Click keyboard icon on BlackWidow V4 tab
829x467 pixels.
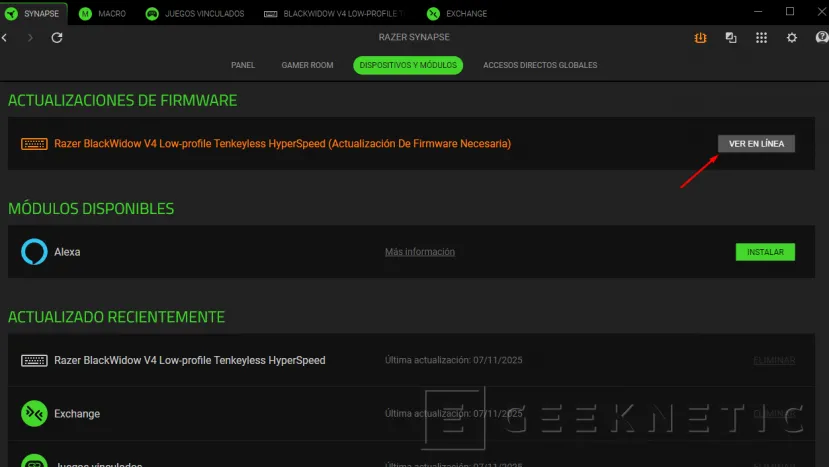[271, 14]
